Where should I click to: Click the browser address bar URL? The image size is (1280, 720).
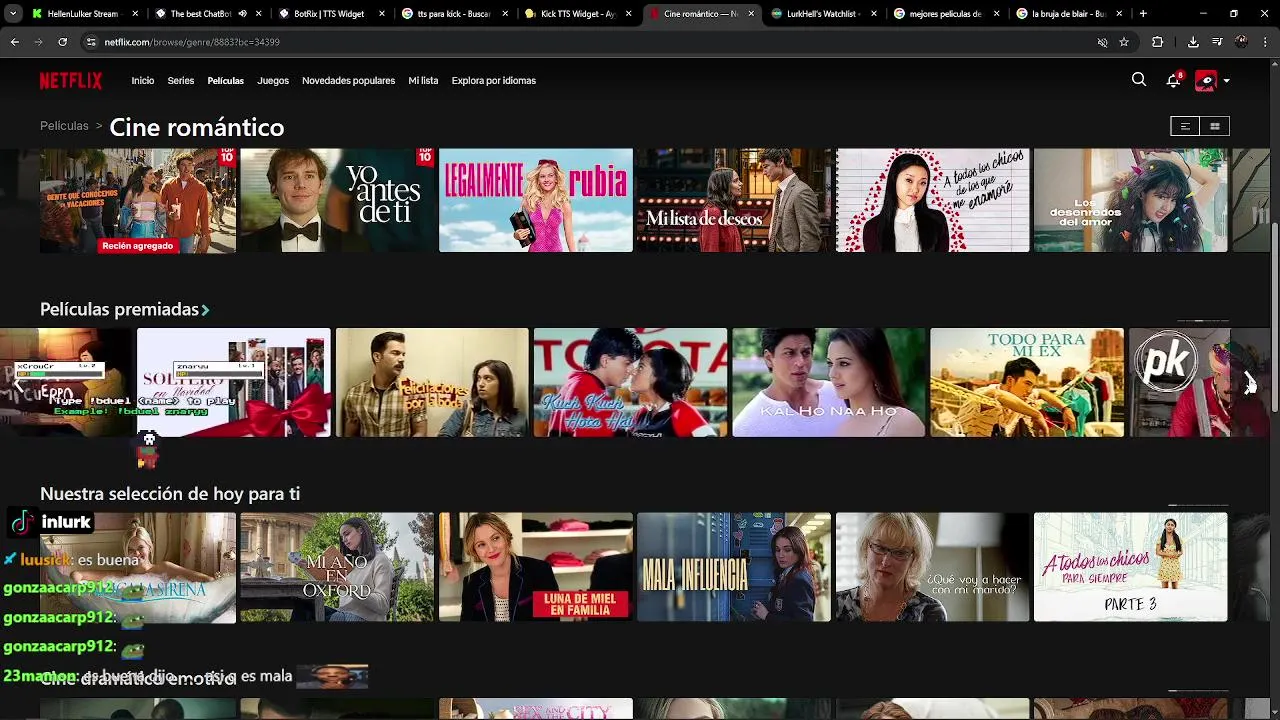192,42
